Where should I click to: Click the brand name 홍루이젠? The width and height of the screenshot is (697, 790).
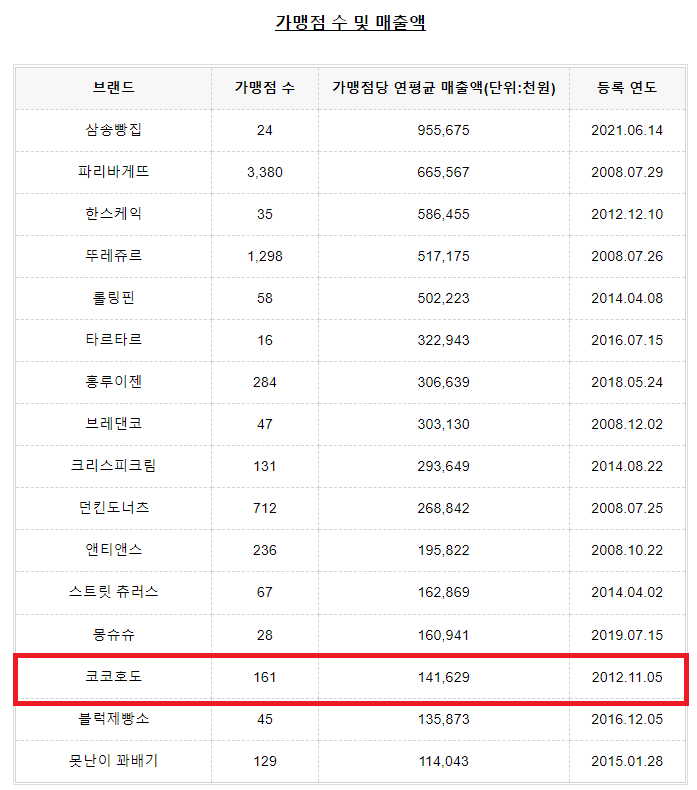click(114, 382)
